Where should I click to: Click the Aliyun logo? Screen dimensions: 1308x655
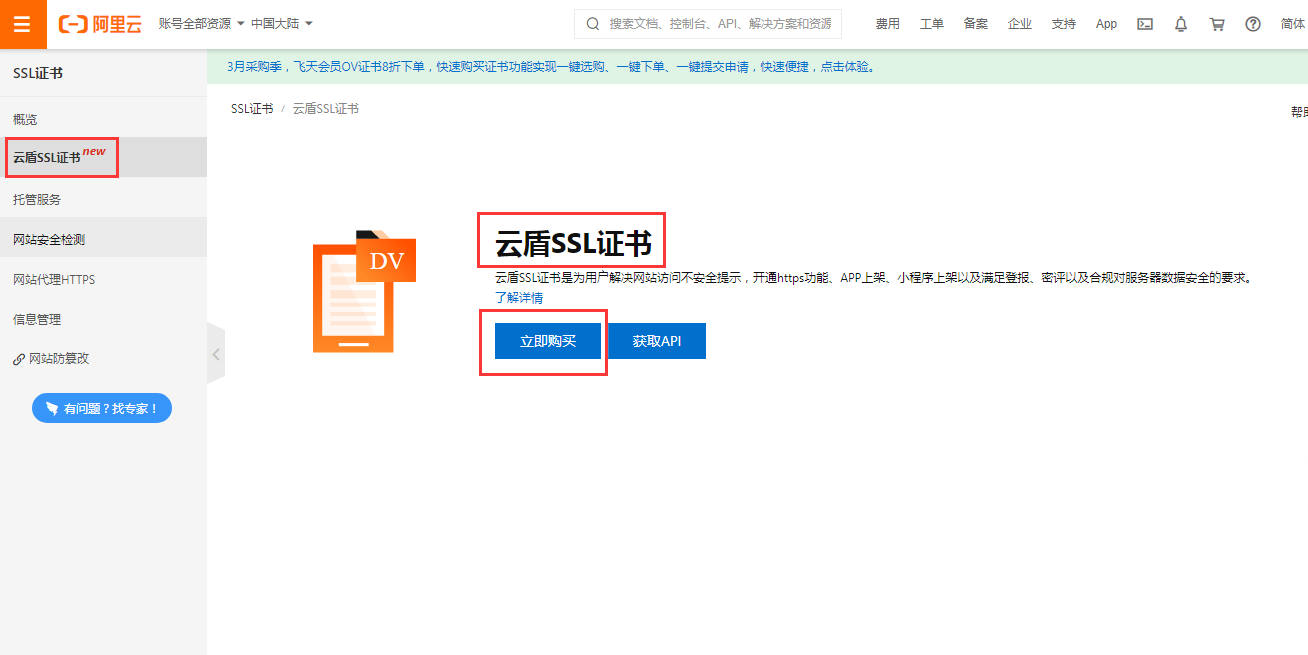tap(100, 24)
